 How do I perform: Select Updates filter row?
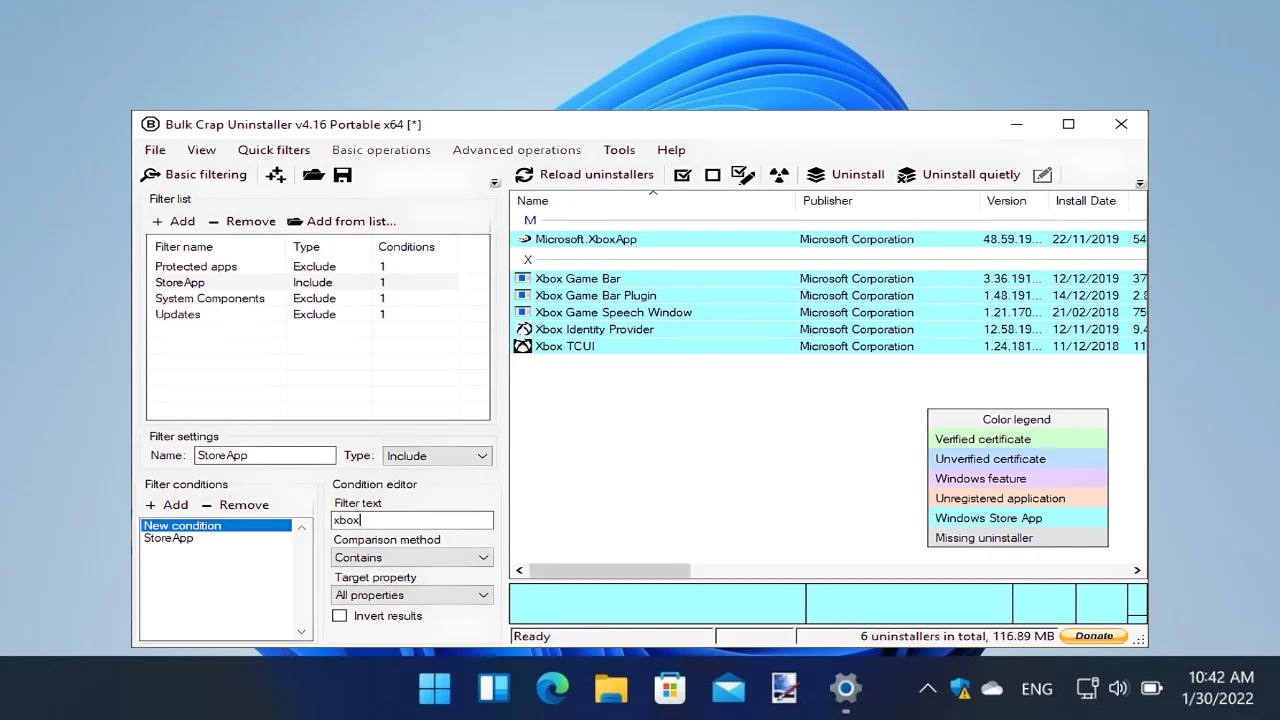(303, 314)
